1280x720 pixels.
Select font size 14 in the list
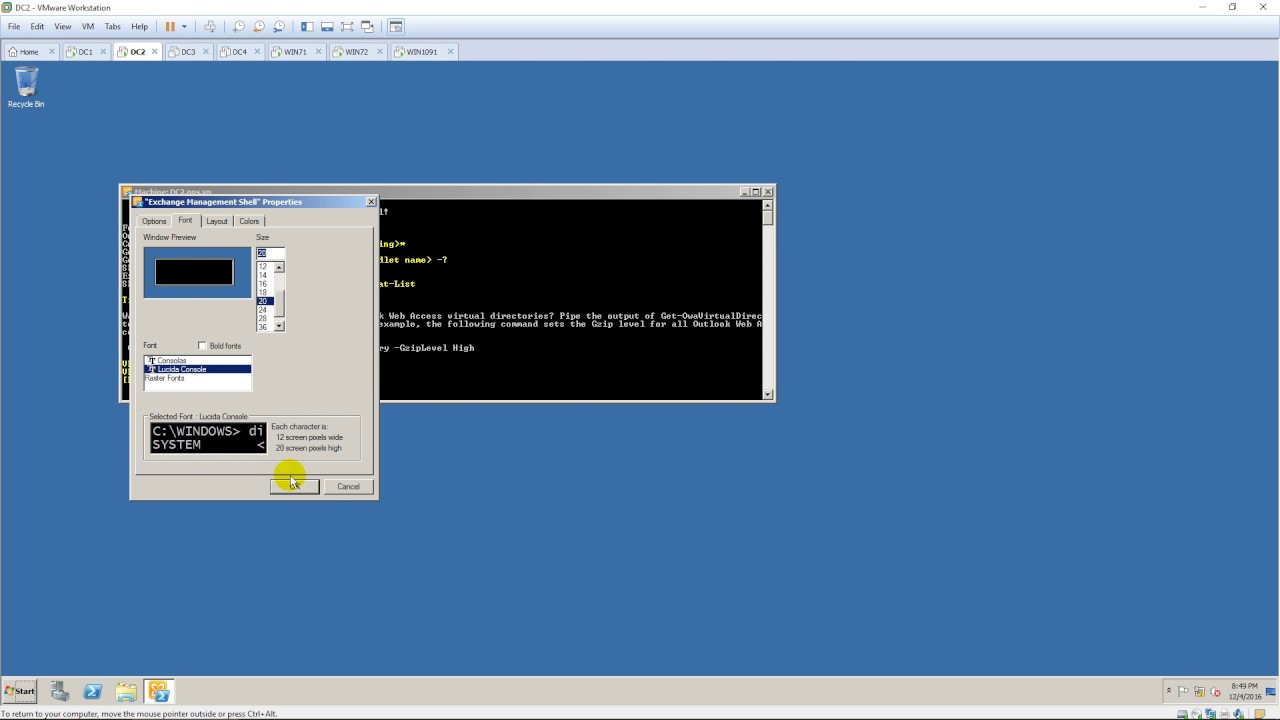coord(264,275)
